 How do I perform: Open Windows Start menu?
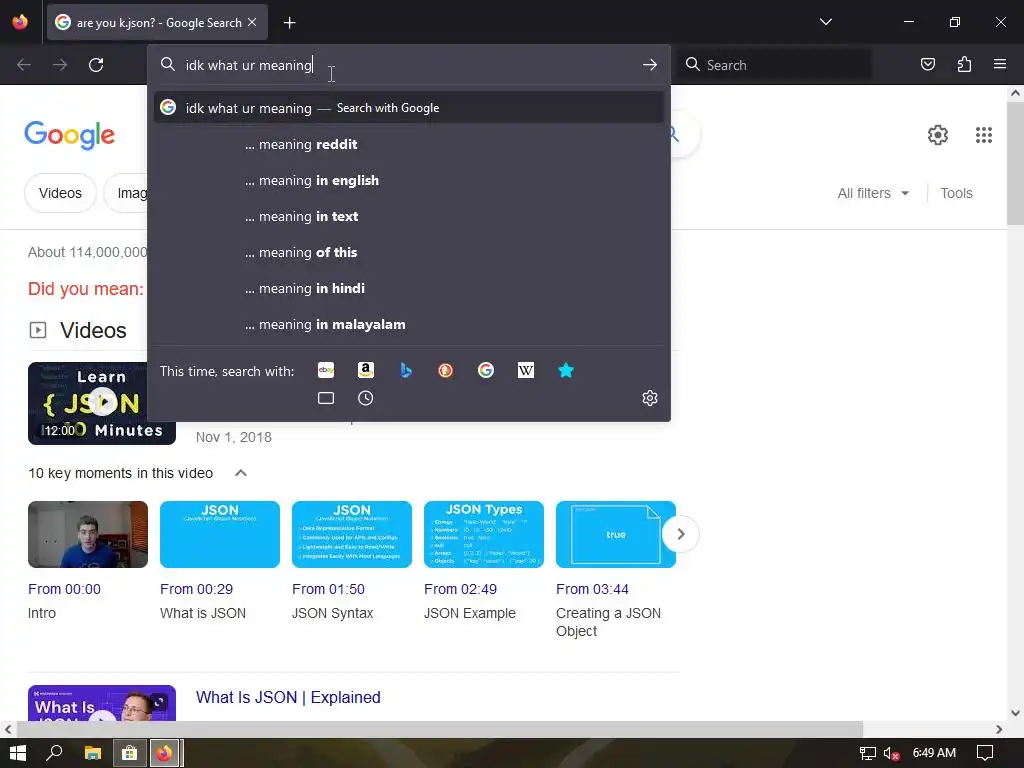(x=18, y=753)
